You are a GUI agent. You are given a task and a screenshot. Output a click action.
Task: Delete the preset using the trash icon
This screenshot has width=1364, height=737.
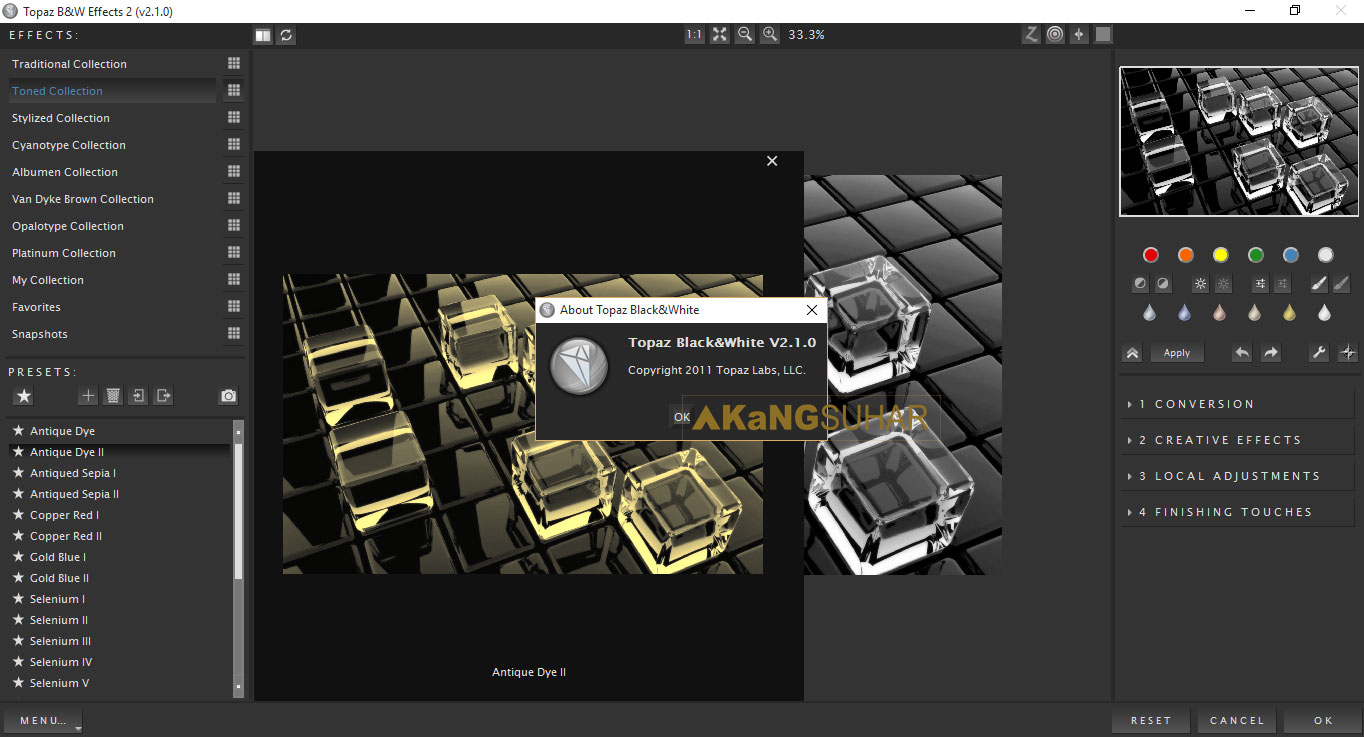(x=113, y=396)
